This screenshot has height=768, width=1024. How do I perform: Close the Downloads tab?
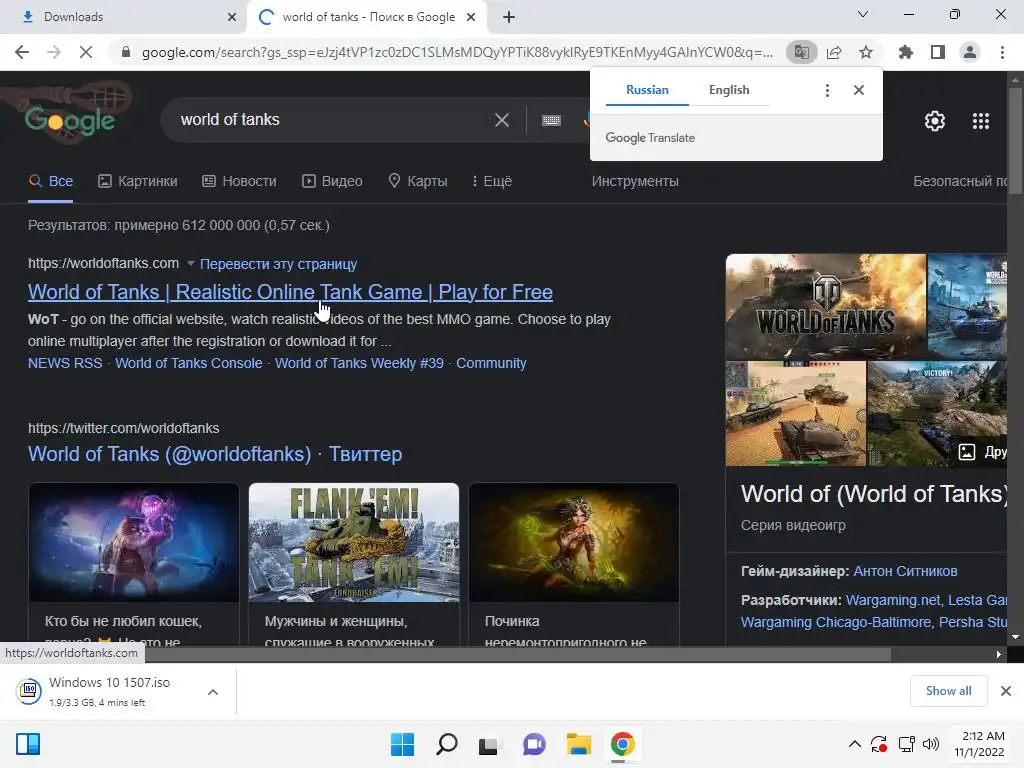232,17
